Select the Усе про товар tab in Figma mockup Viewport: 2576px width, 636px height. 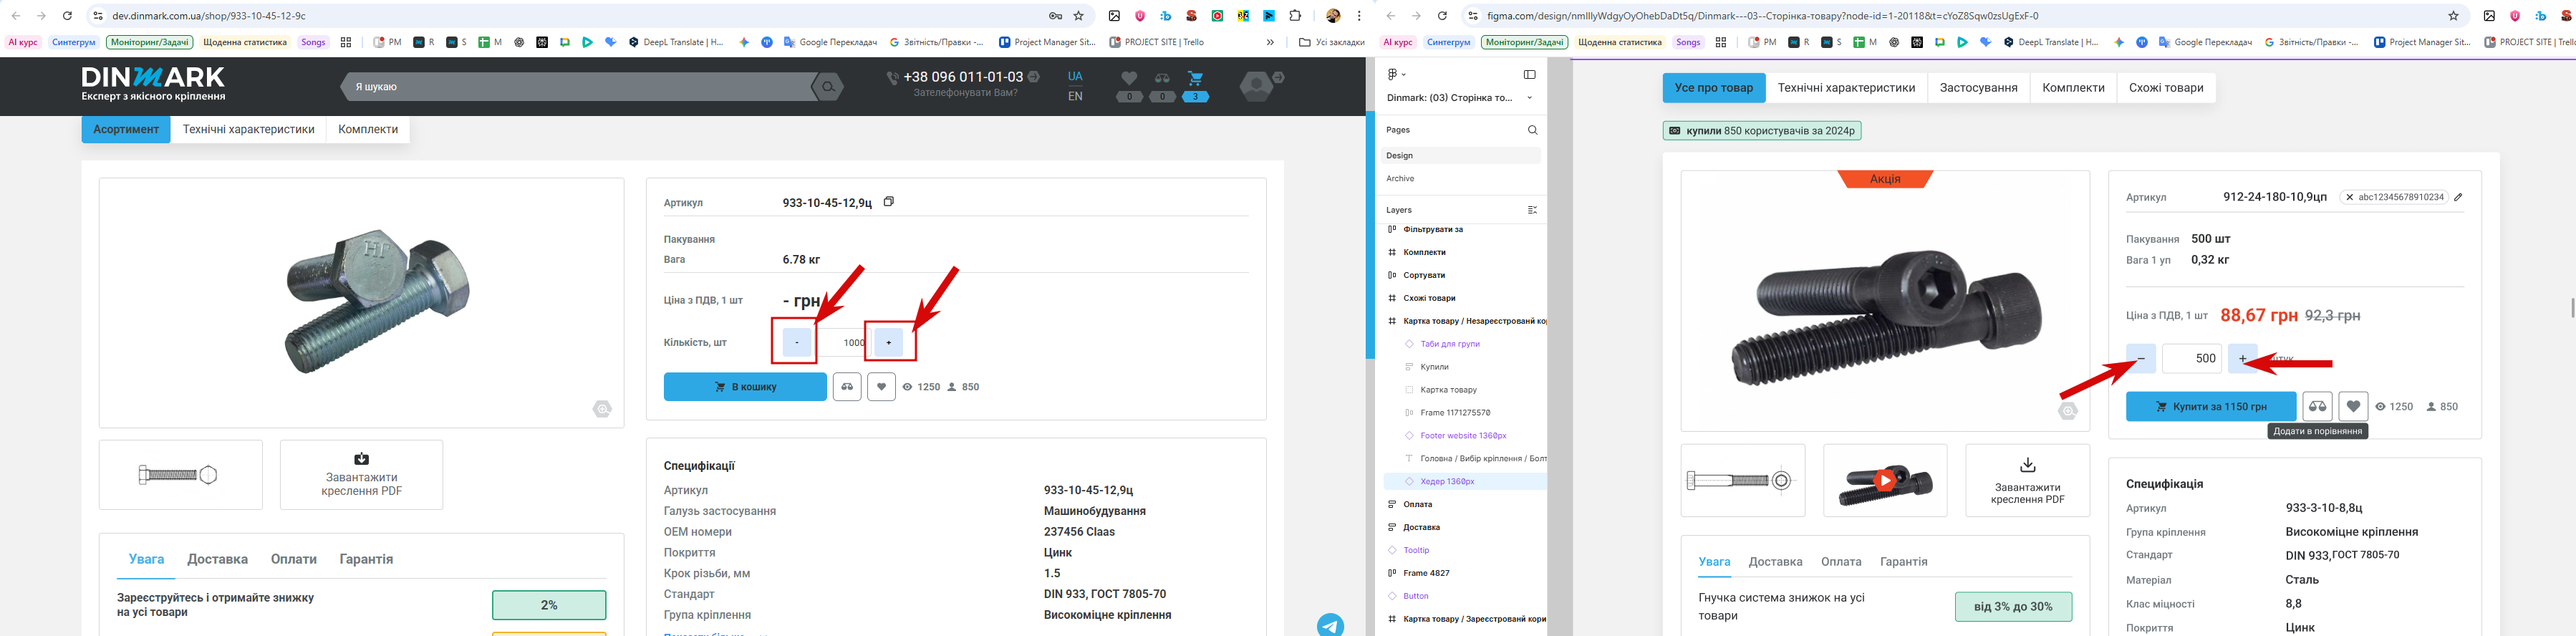pyautogui.click(x=1714, y=88)
